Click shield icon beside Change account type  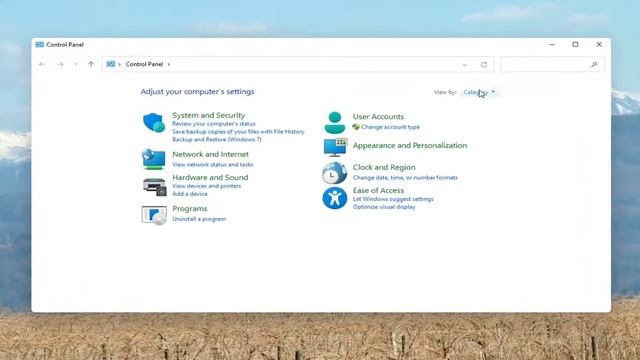pyautogui.click(x=356, y=127)
